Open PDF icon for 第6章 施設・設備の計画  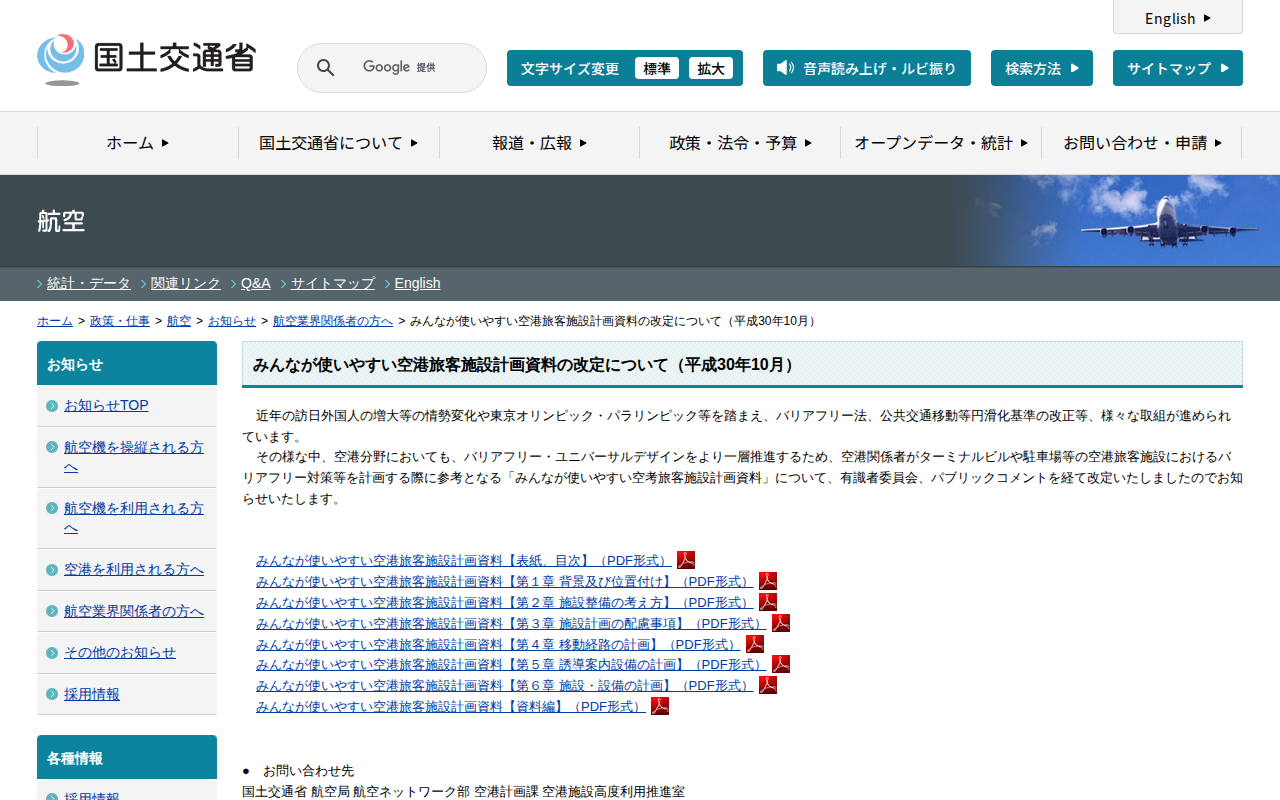[768, 685]
